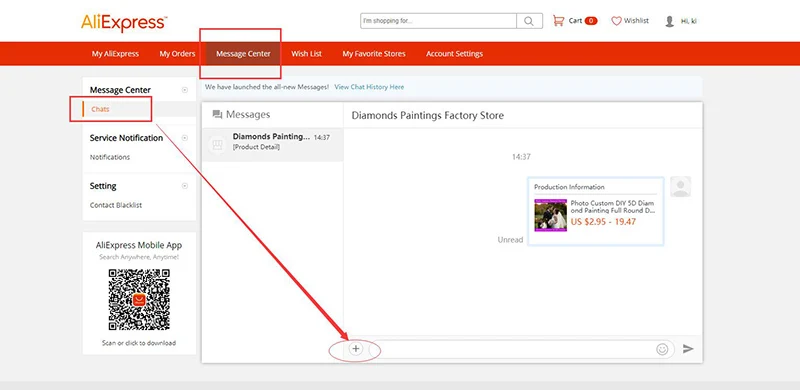The width and height of the screenshot is (800, 390).
Task: Collapse the Message Center section
Action: 185,90
